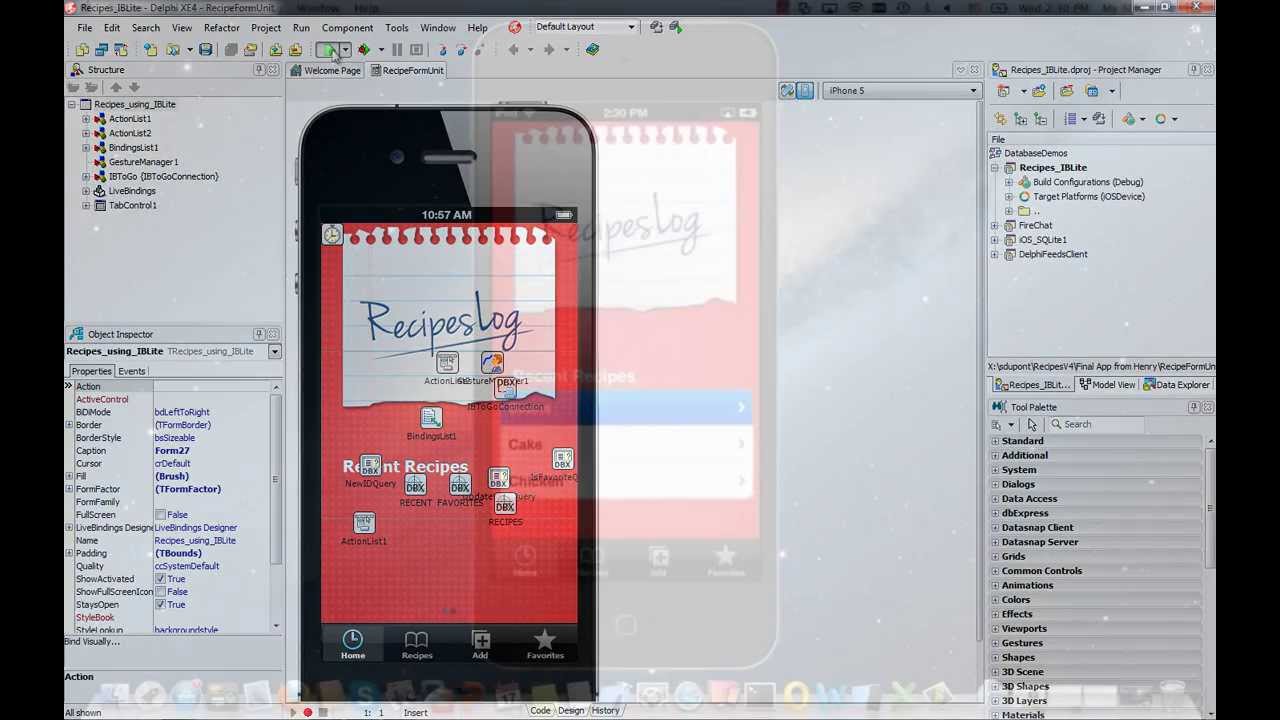Click the Run Without Debugging icon
The width and height of the screenshot is (1280, 720).
pyautogui.click(x=364, y=50)
